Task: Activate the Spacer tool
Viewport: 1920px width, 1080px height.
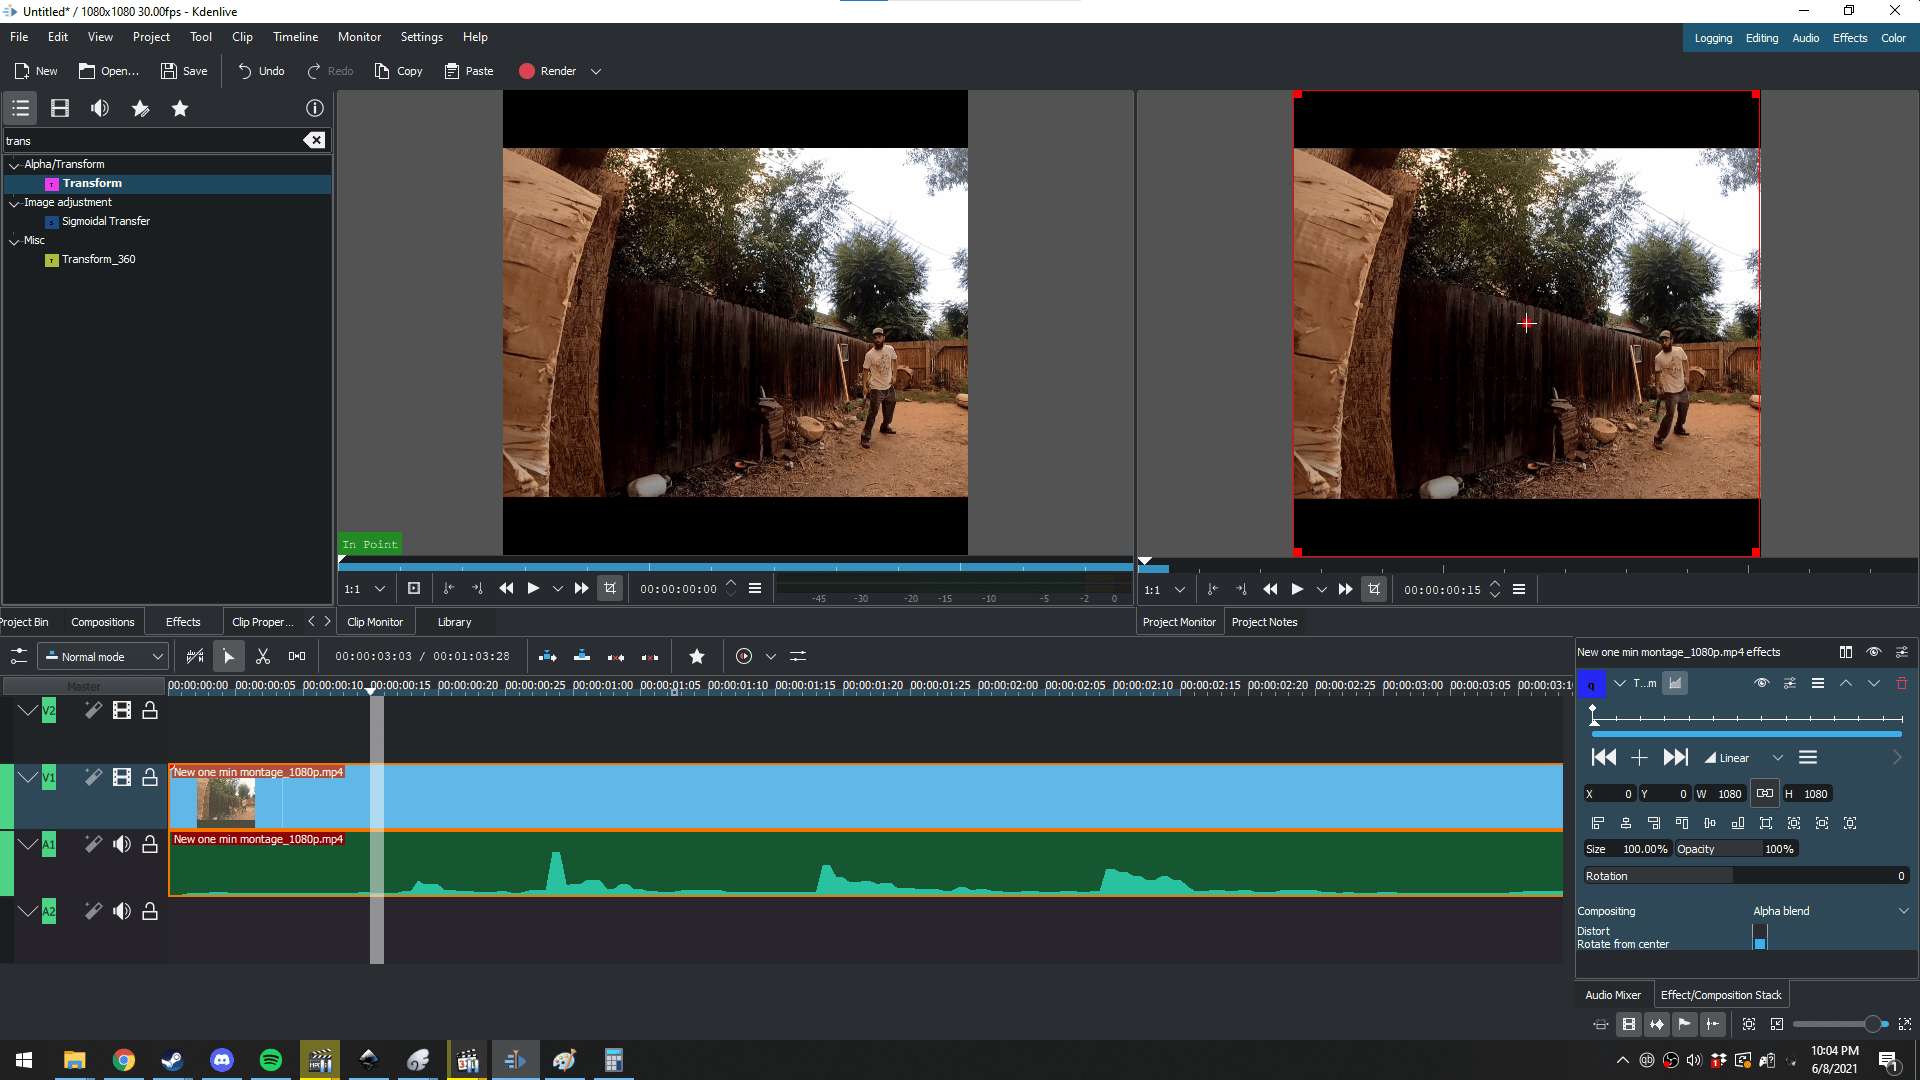Action: pyautogui.click(x=297, y=656)
